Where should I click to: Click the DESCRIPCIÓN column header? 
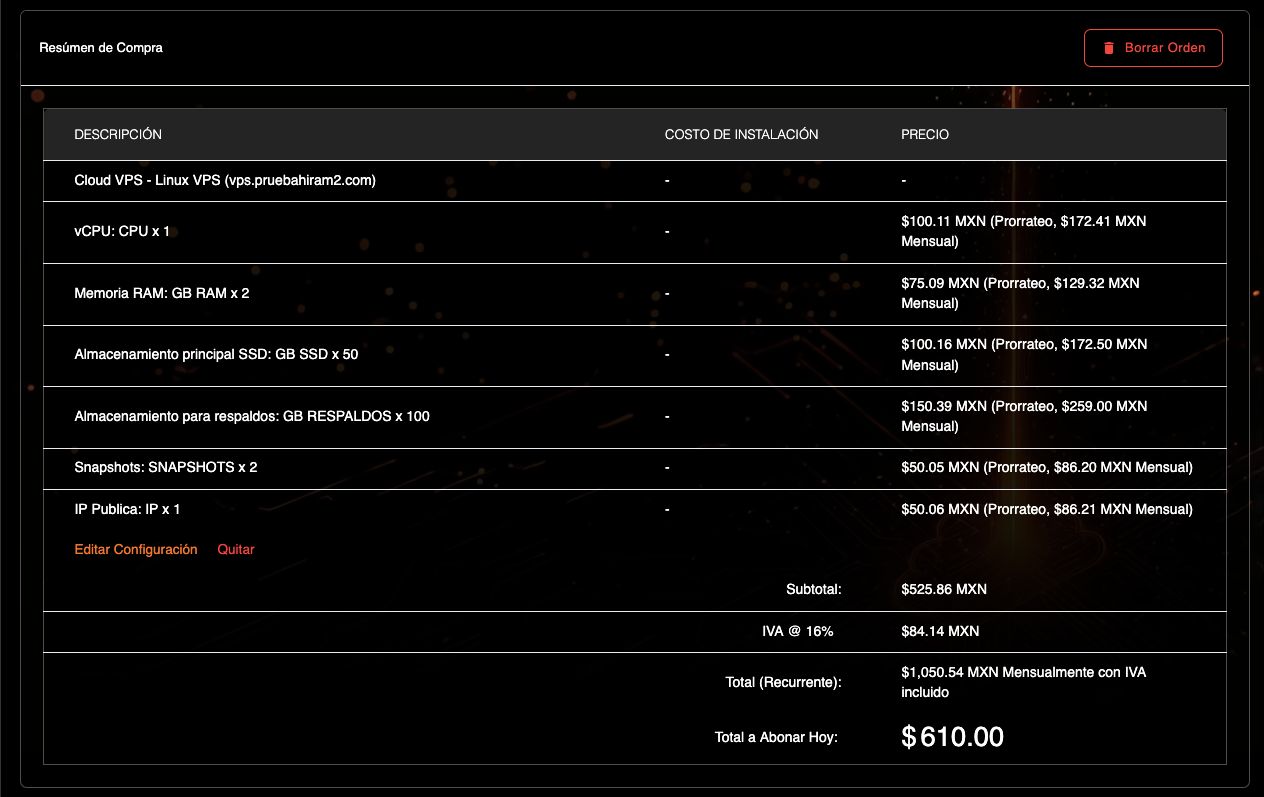point(118,135)
